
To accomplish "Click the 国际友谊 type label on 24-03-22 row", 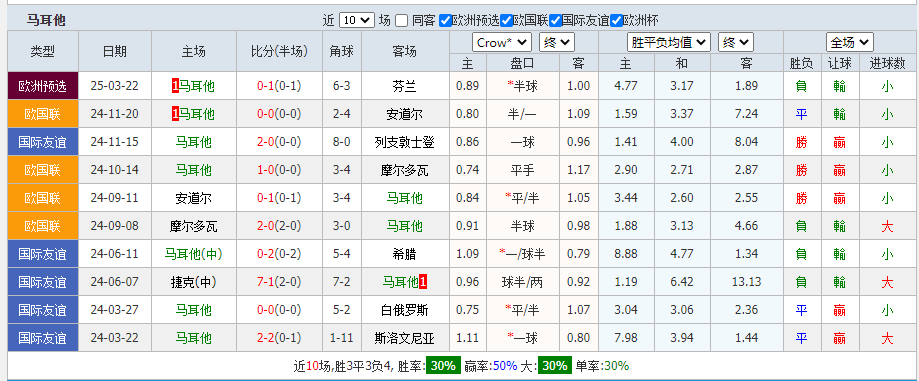I will tap(43, 338).
